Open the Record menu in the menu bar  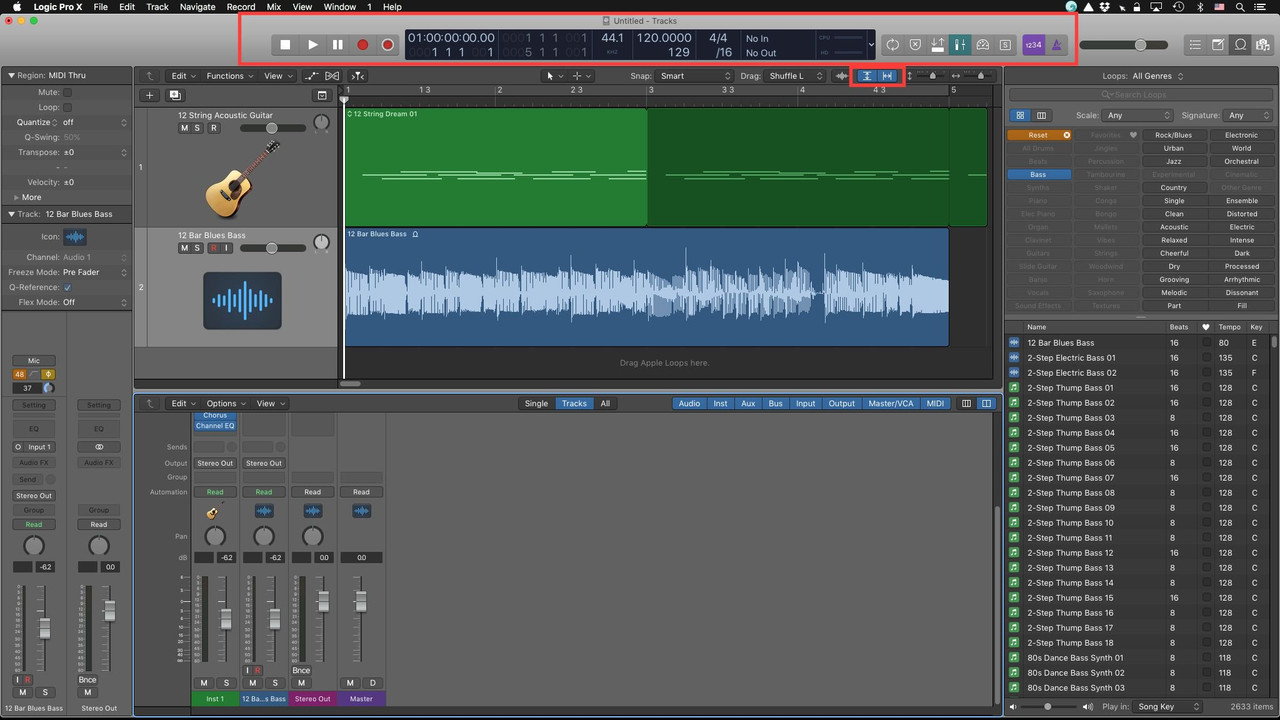pos(240,7)
